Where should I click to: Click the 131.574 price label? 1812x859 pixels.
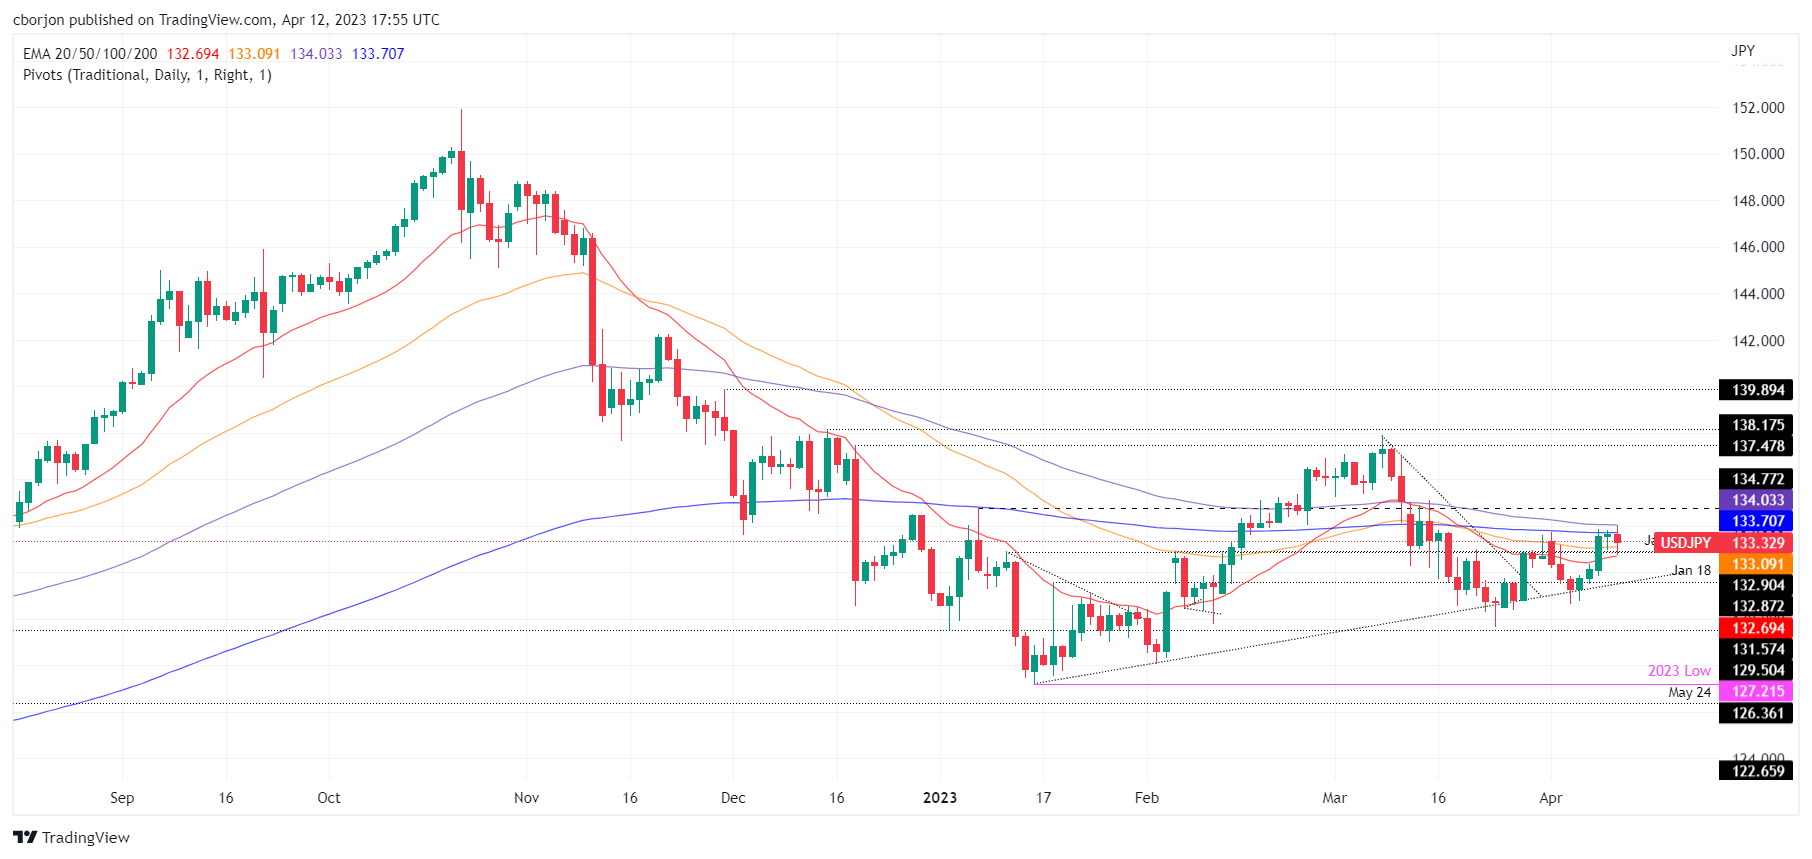click(x=1757, y=649)
